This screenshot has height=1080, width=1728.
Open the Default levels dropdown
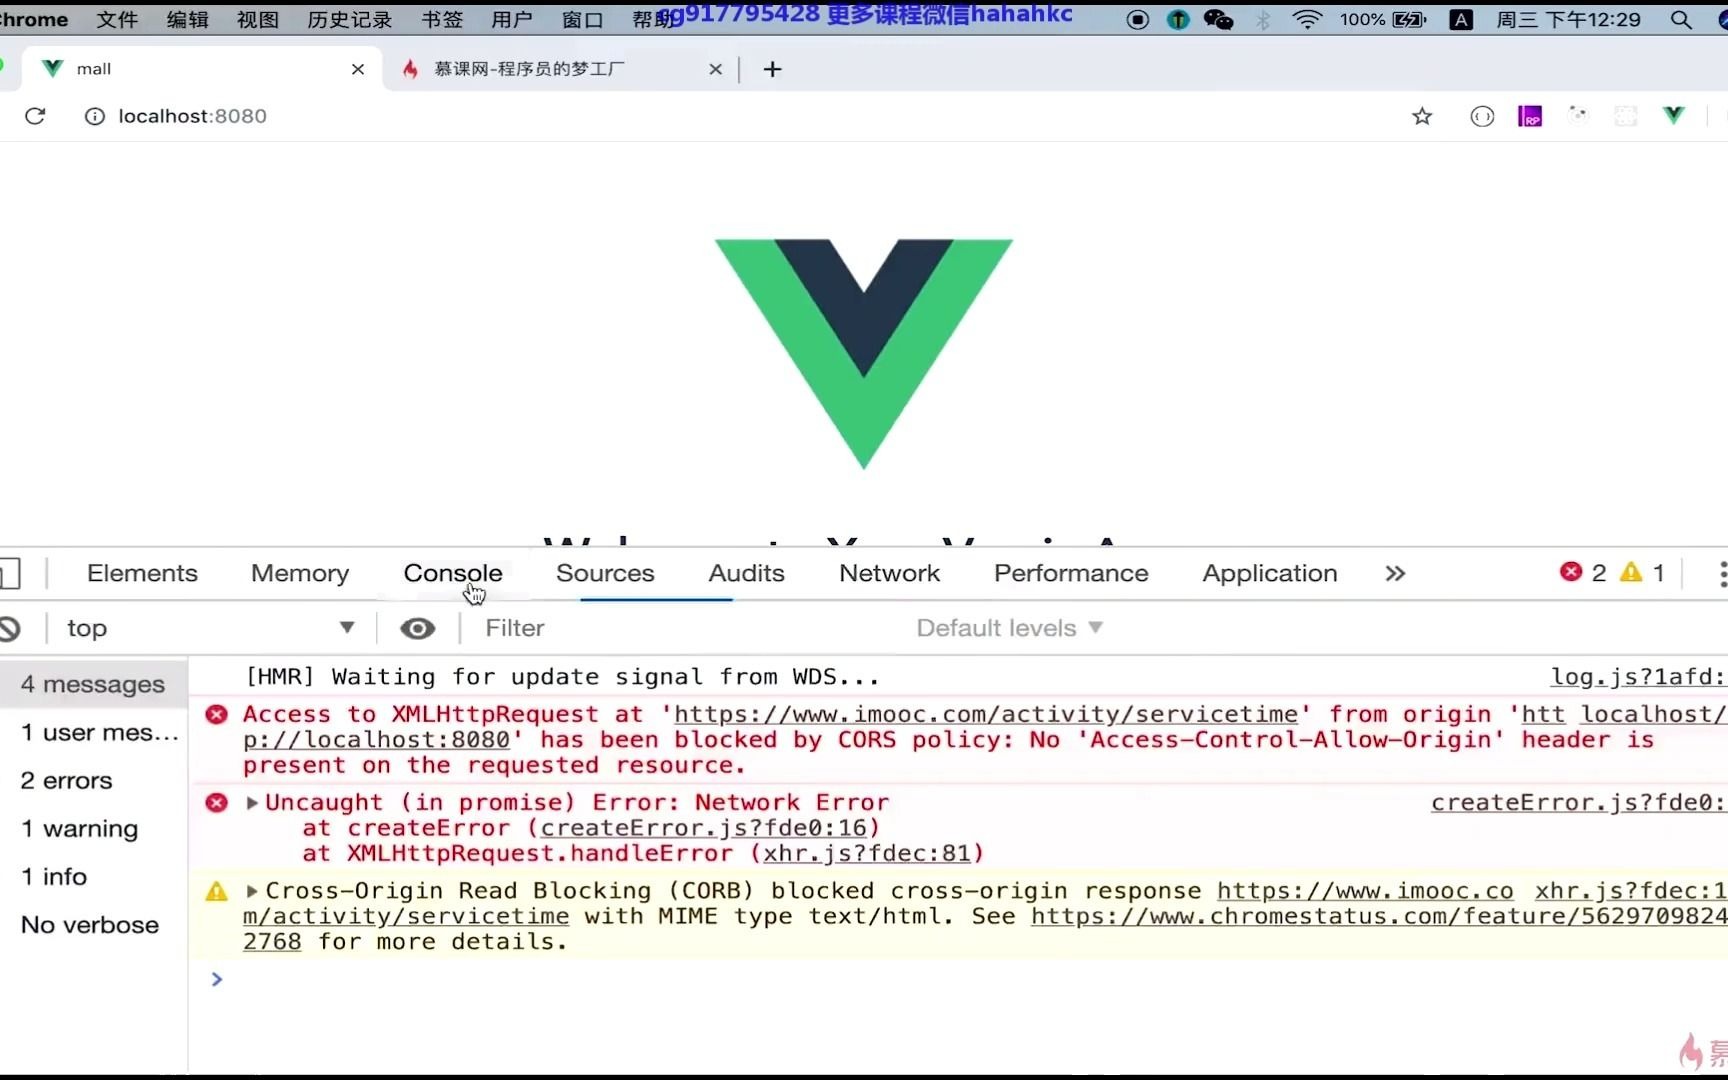tap(1009, 628)
